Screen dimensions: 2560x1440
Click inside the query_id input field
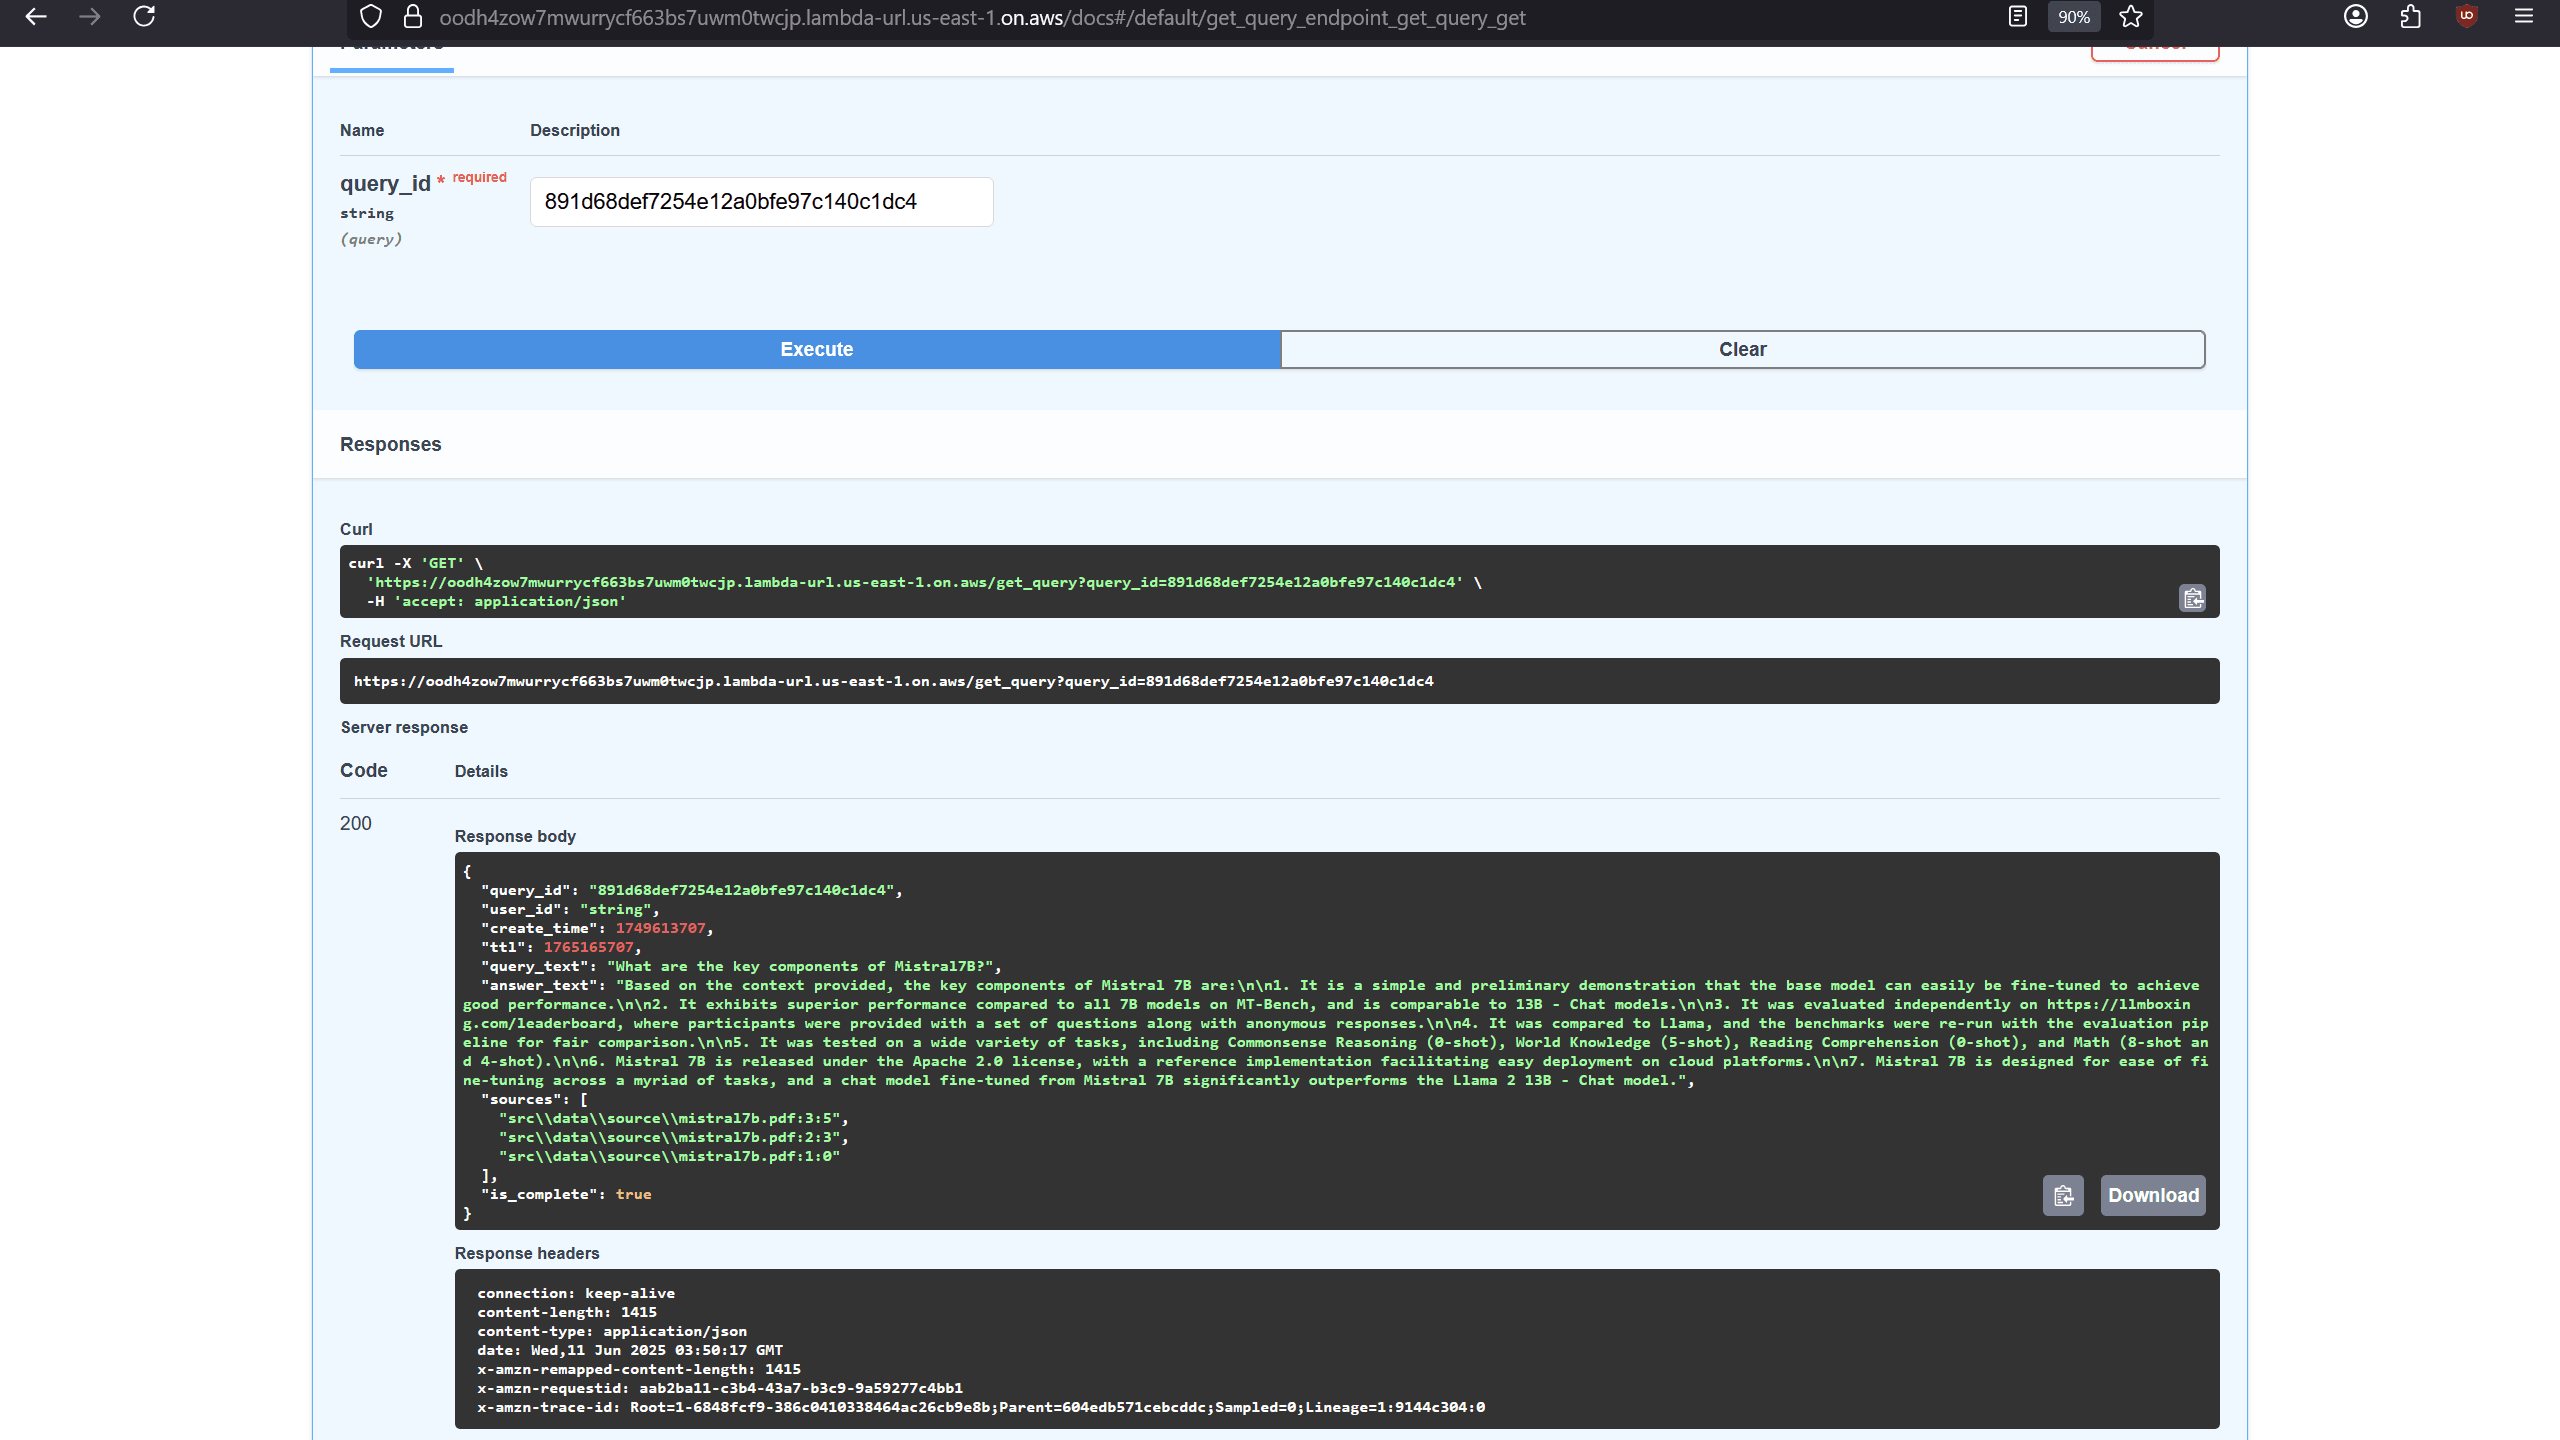(761, 202)
